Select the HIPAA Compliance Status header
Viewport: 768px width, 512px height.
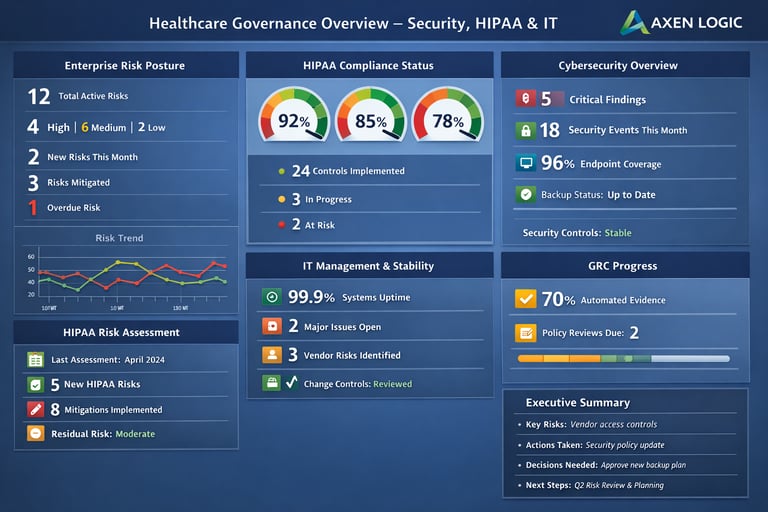pos(369,65)
